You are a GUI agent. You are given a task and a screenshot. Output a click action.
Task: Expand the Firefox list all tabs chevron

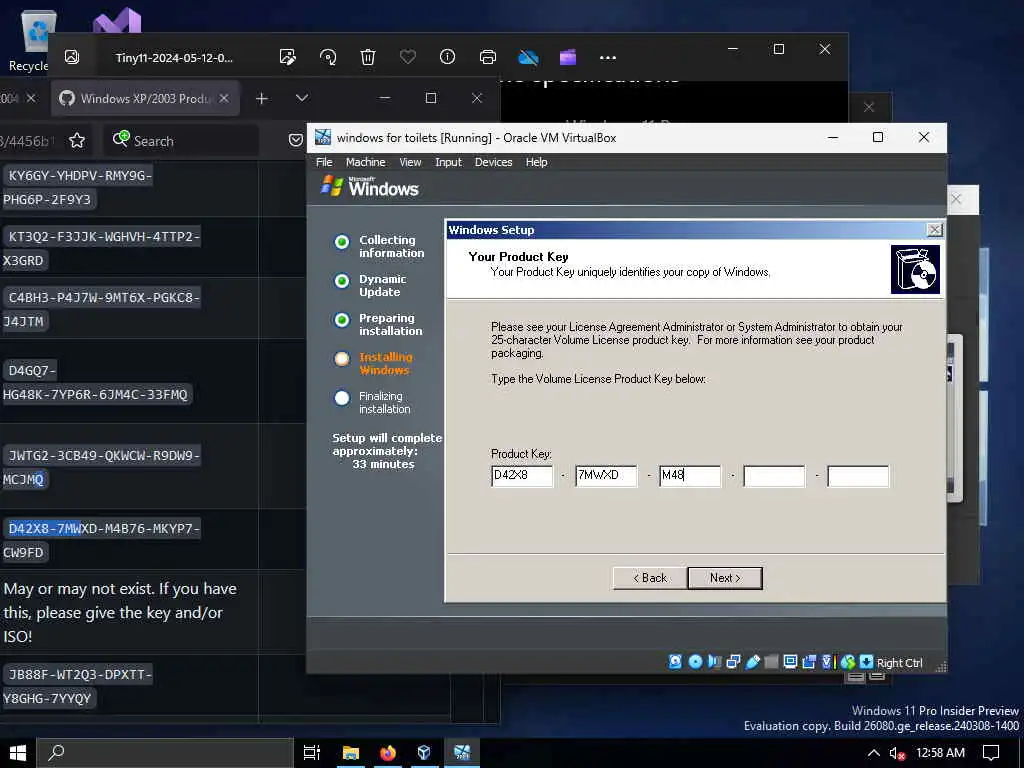click(x=302, y=98)
